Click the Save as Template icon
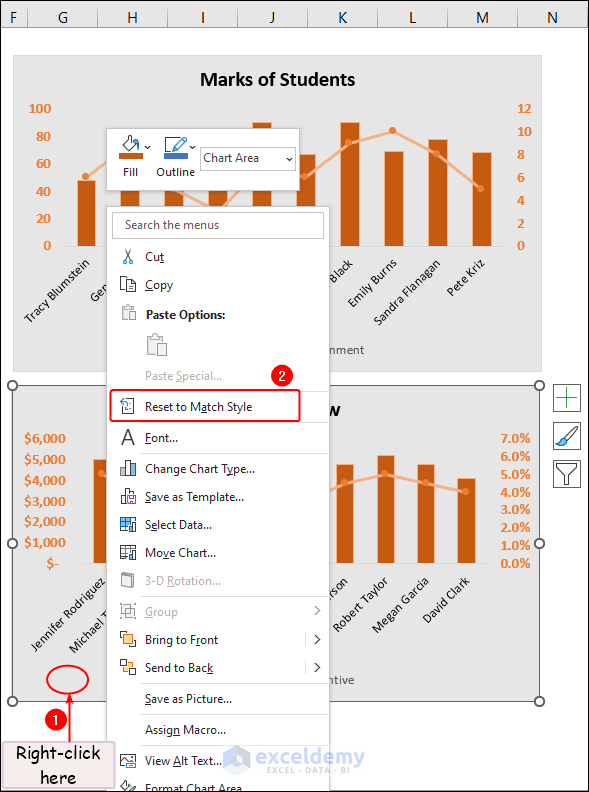 128,497
